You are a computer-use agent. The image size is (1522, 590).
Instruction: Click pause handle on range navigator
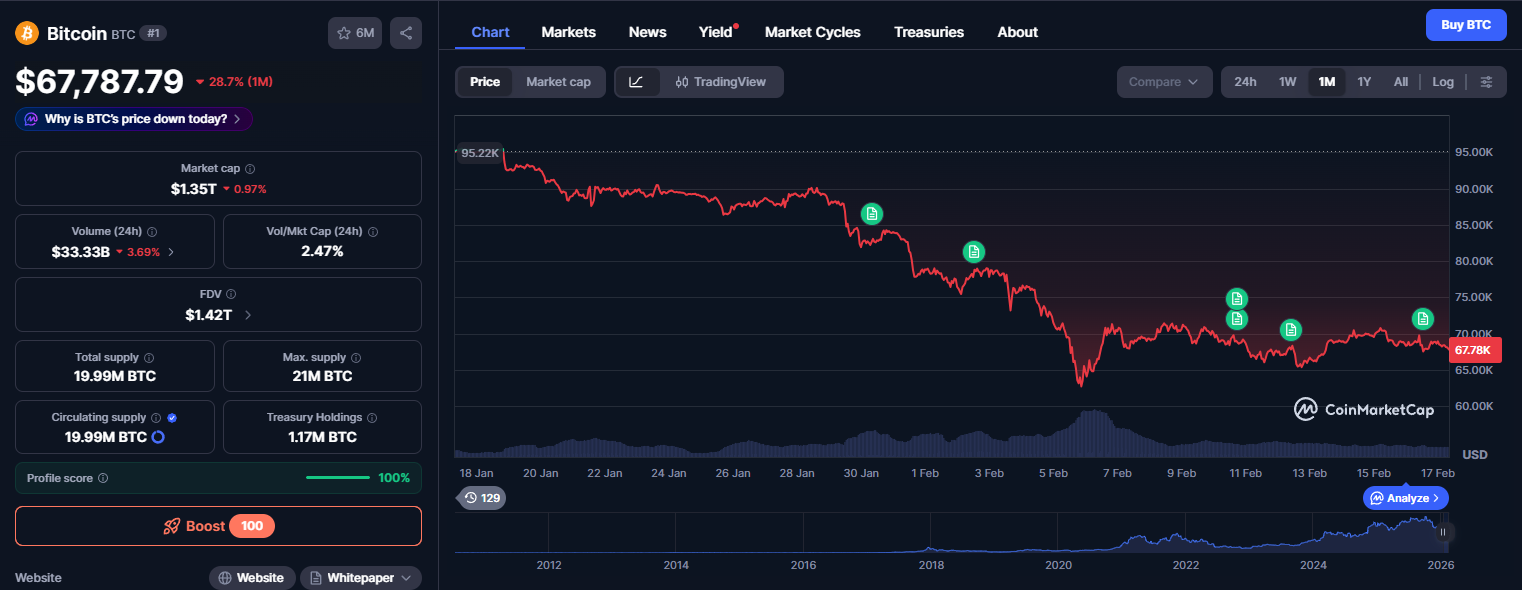pos(1442,532)
